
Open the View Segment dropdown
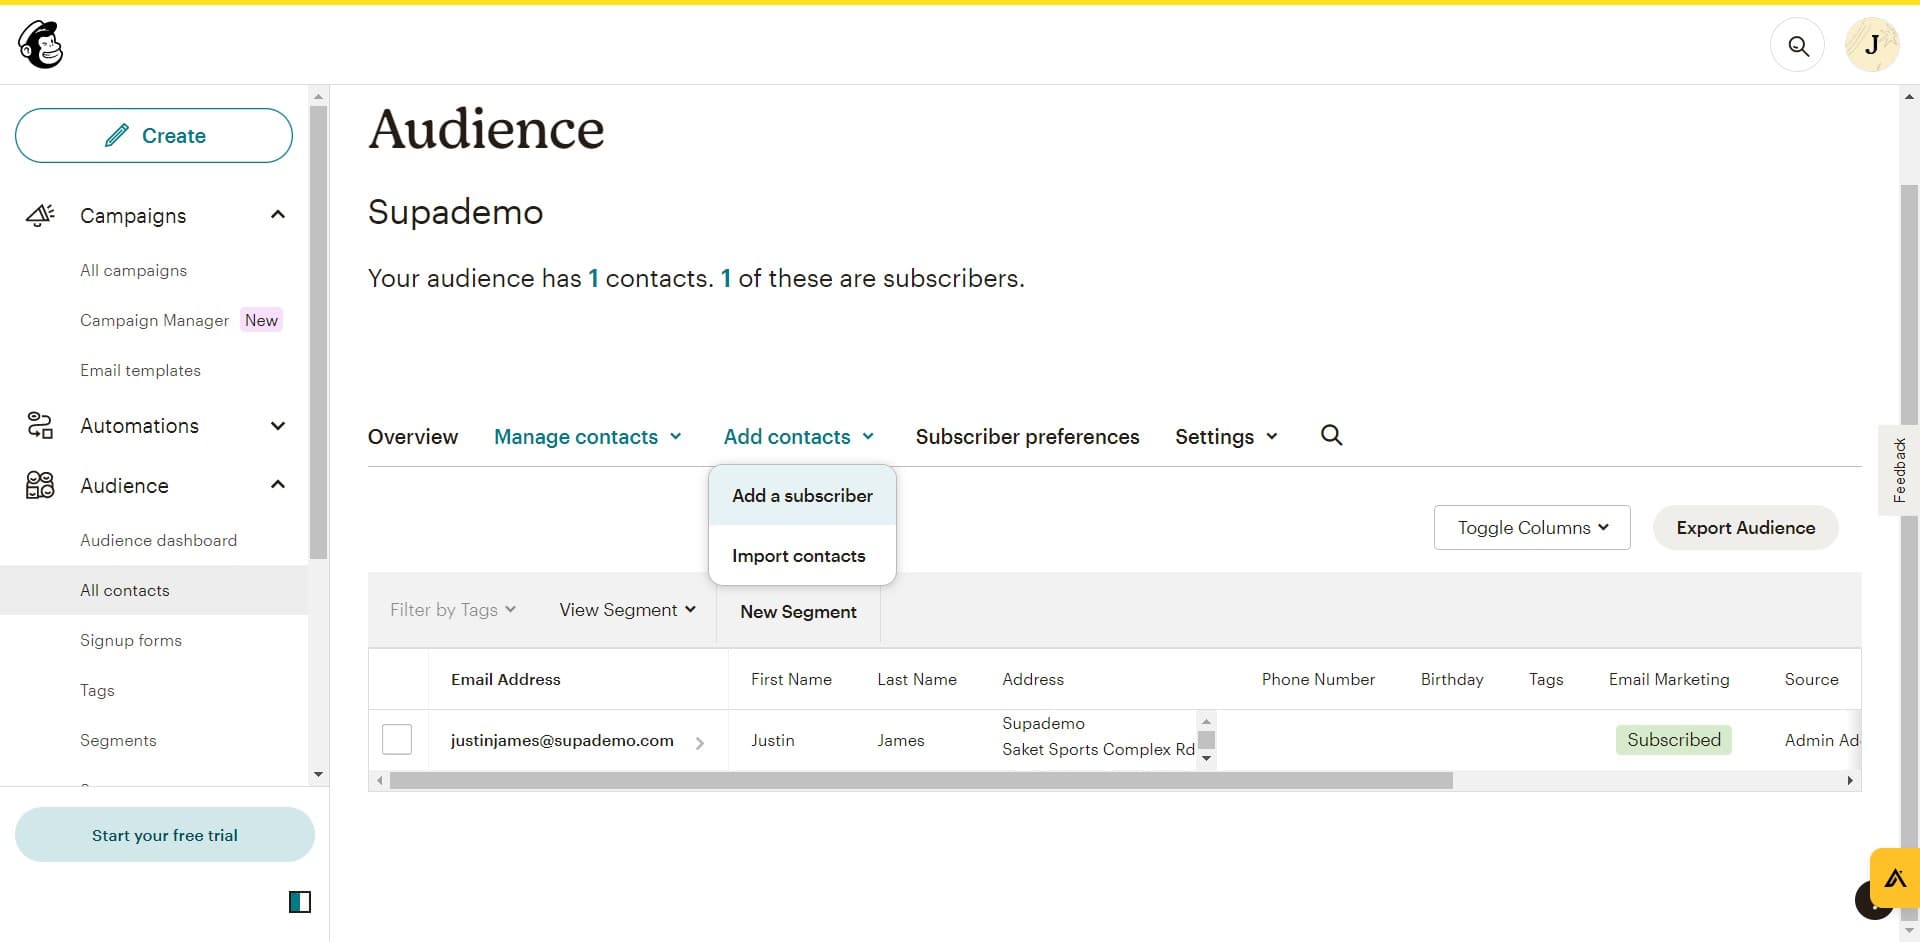point(626,609)
